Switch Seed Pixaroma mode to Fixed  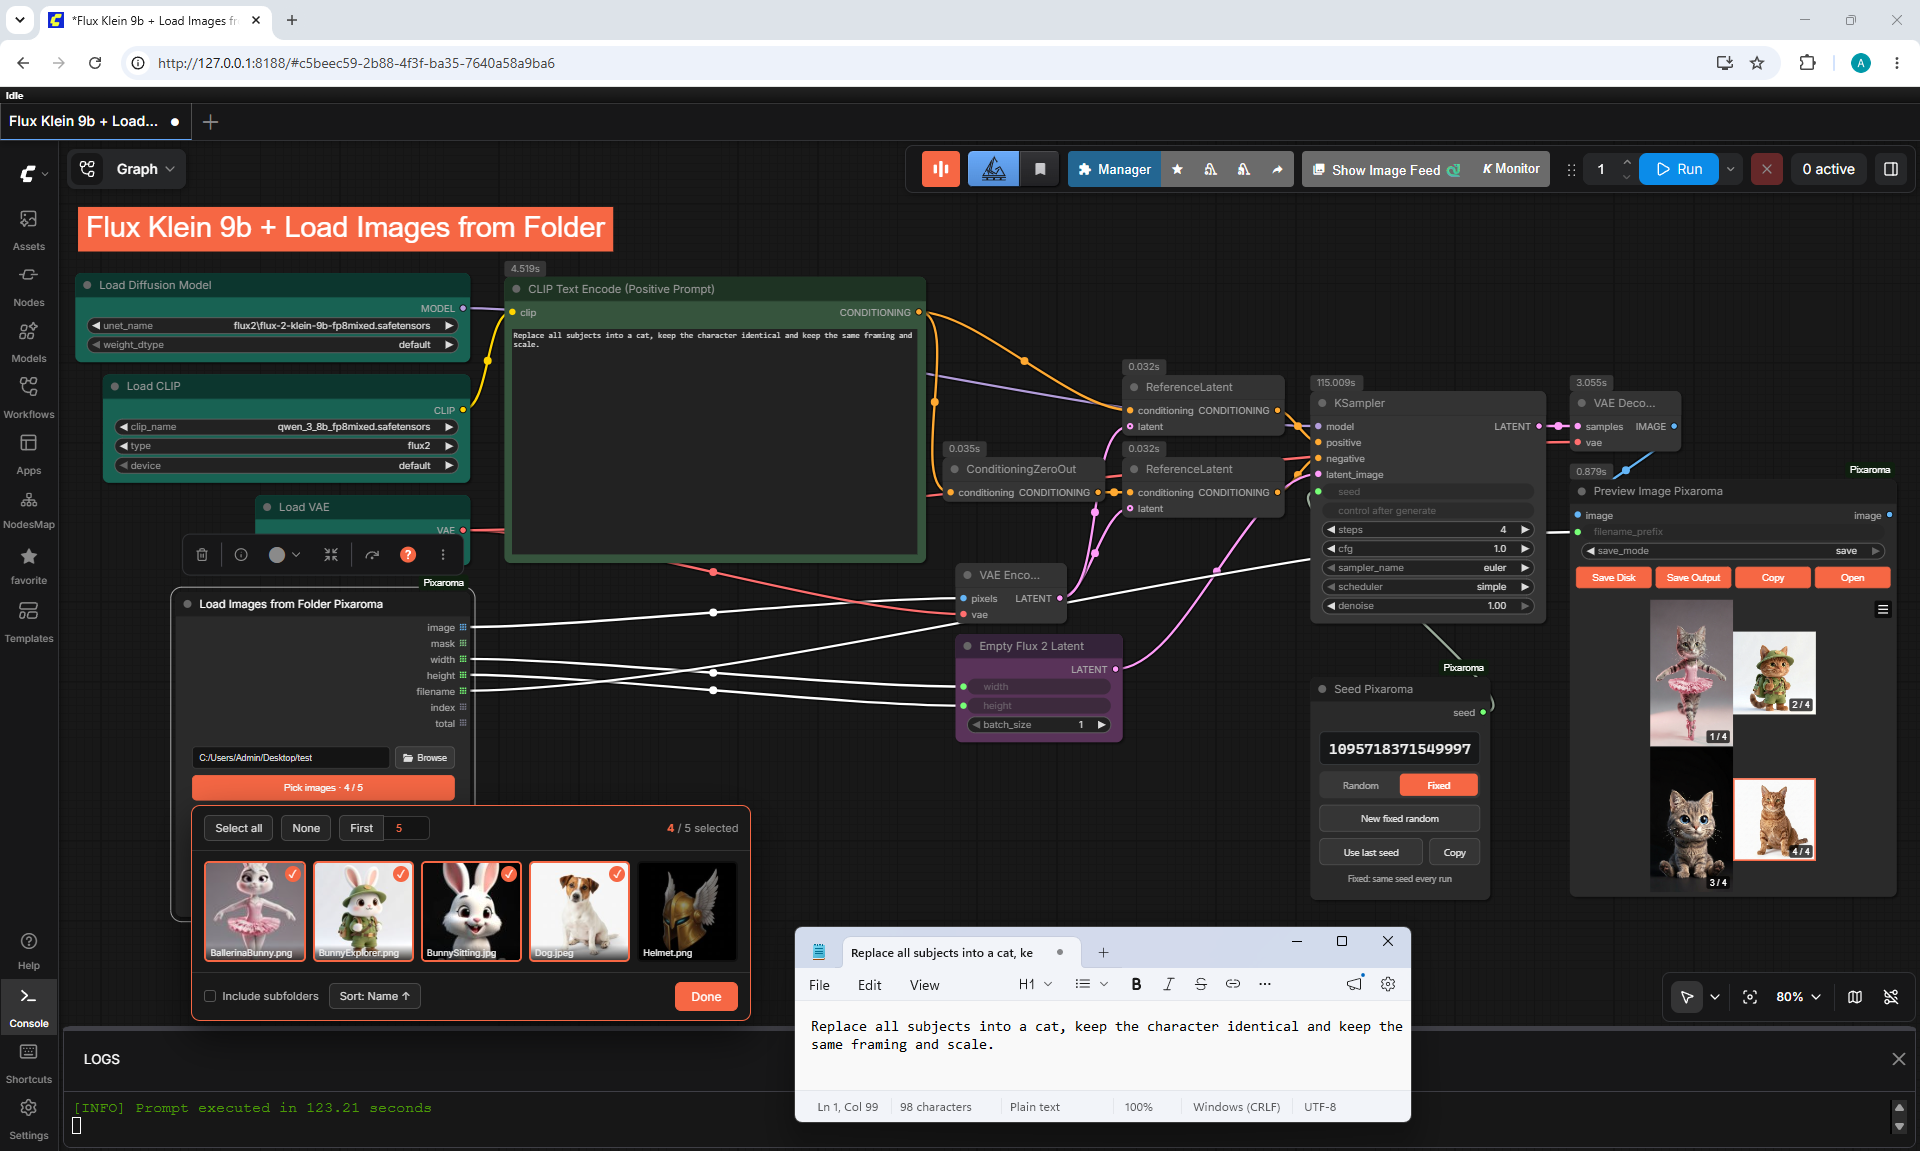1438,786
